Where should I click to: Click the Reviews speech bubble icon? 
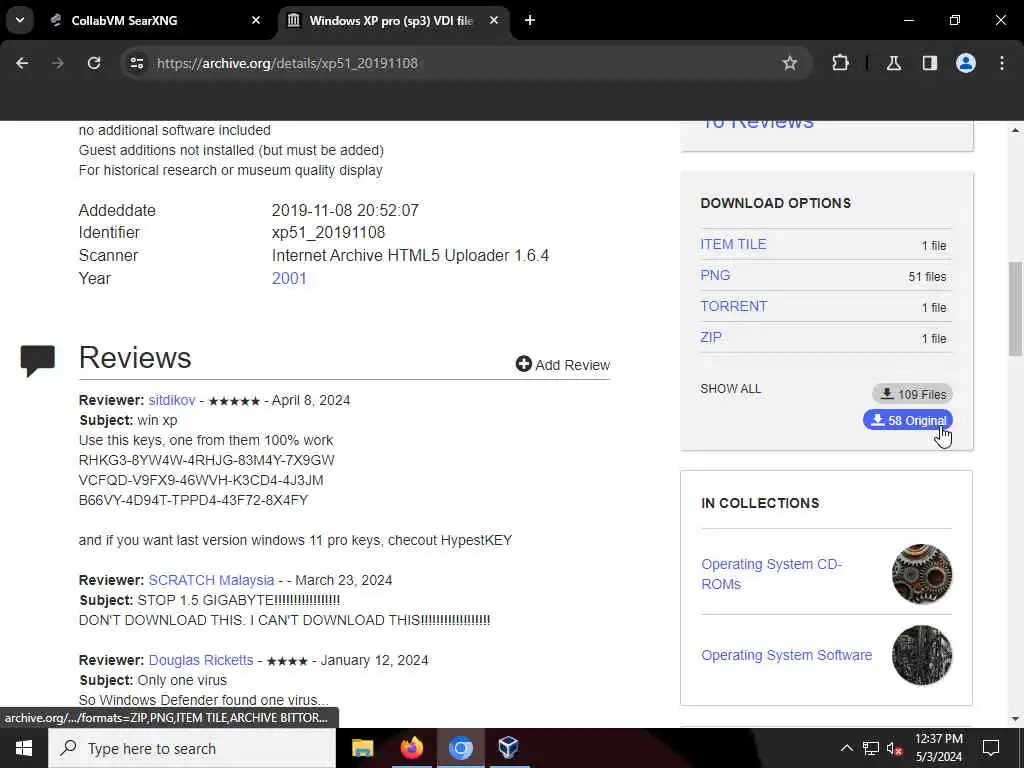37,361
